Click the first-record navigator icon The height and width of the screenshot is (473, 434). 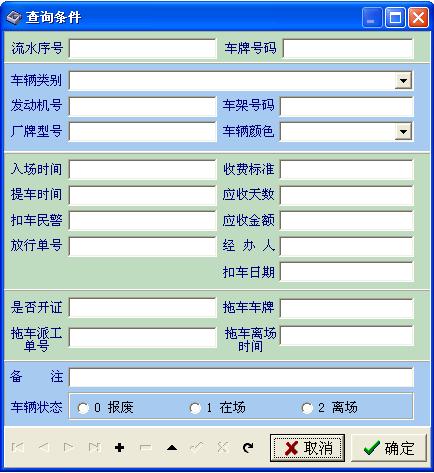pos(18,447)
